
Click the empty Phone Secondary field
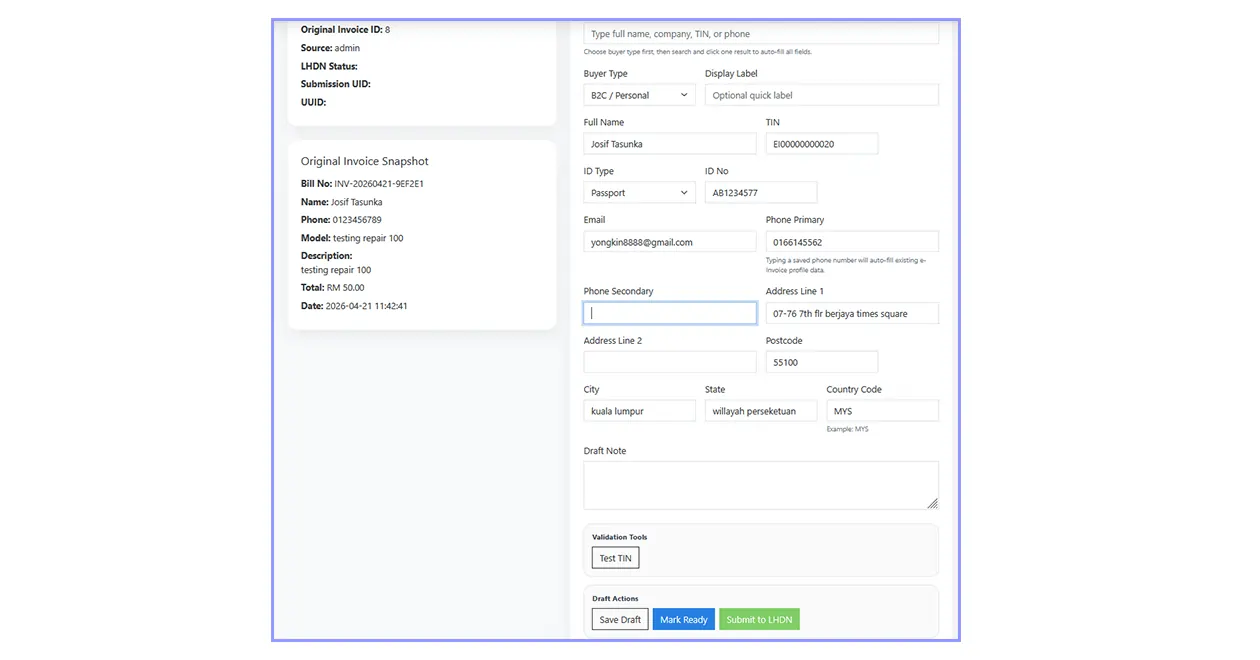click(669, 312)
